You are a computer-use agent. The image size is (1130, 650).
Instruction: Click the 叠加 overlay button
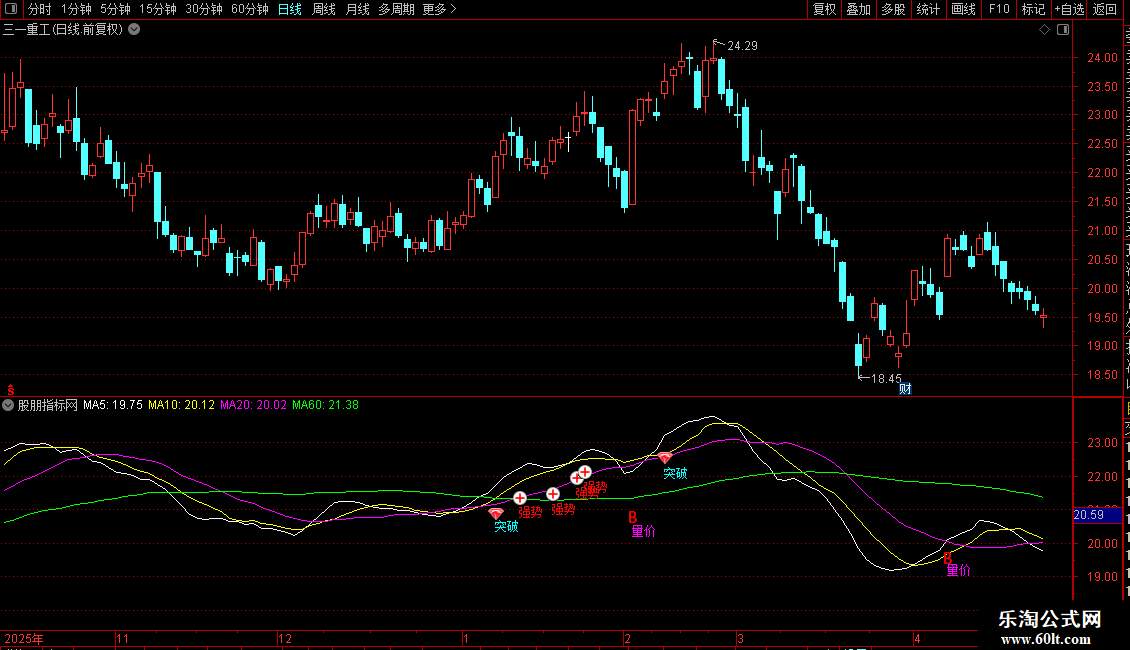click(x=859, y=9)
